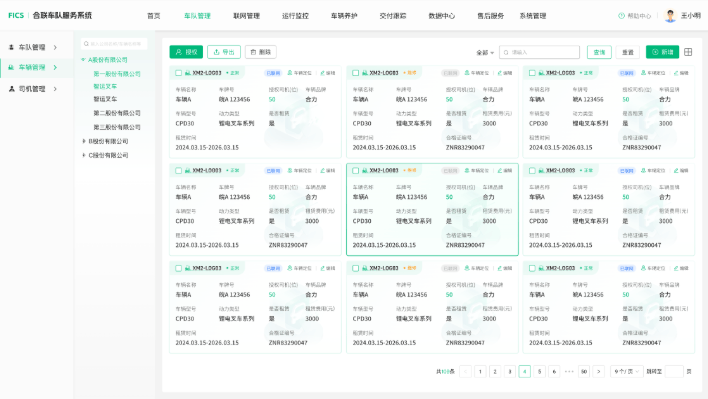
Task: Tick the checkbox on the top-row middle card
Action: pos(355,73)
